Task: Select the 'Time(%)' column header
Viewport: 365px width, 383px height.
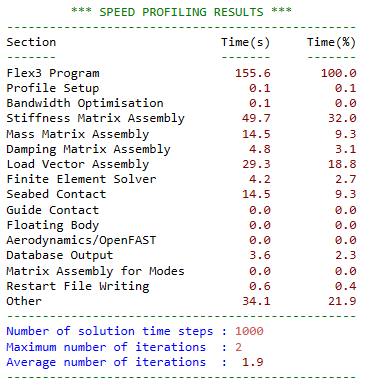Action: [331, 42]
